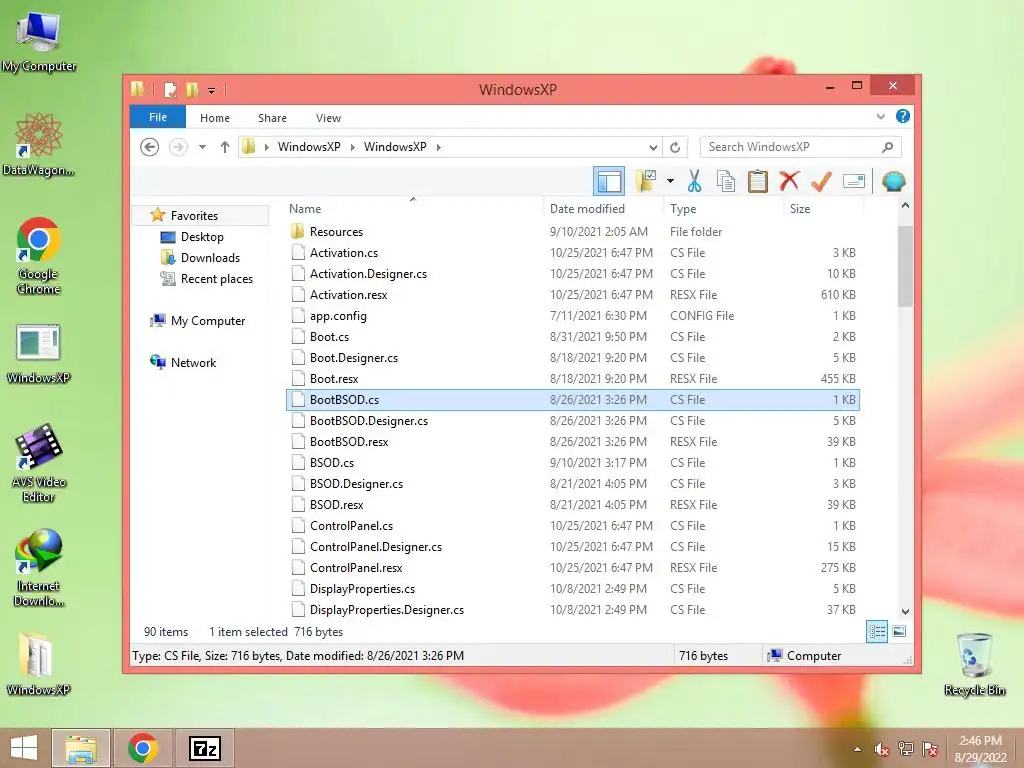Click the Google Chrome taskbar icon
This screenshot has height=768, width=1024.
(x=143, y=748)
